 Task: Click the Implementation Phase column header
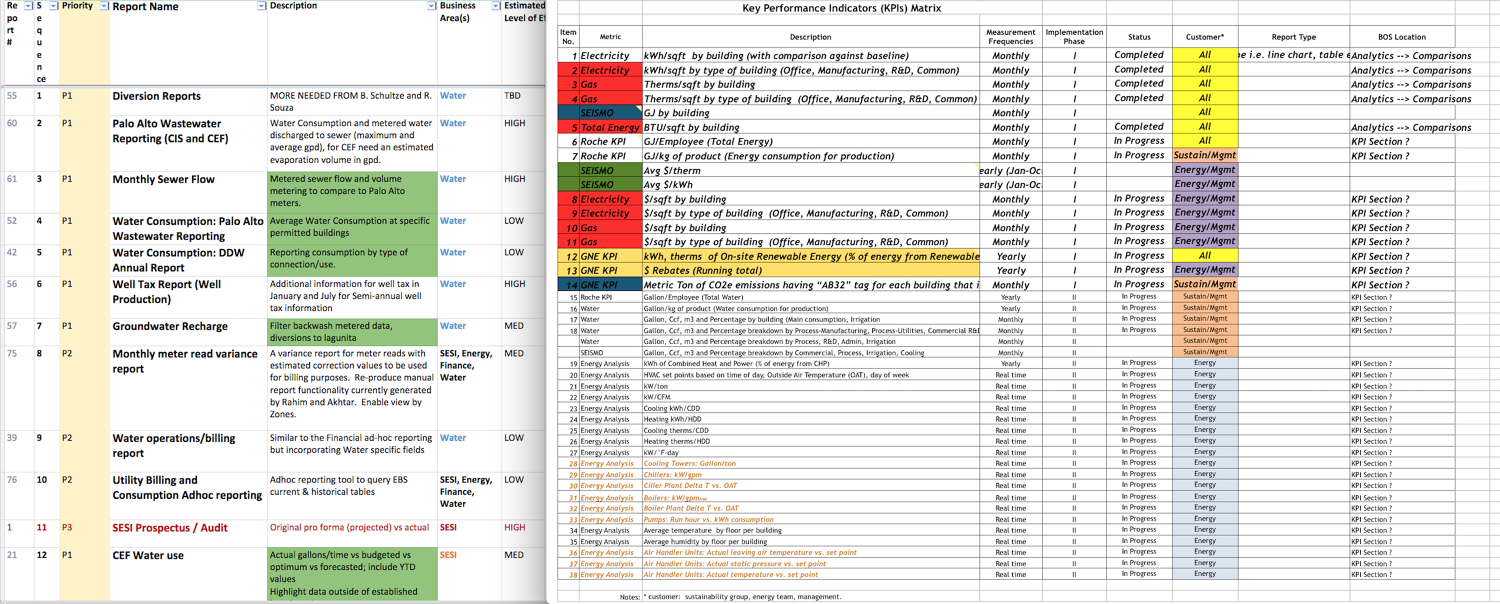pyautogui.click(x=1074, y=37)
